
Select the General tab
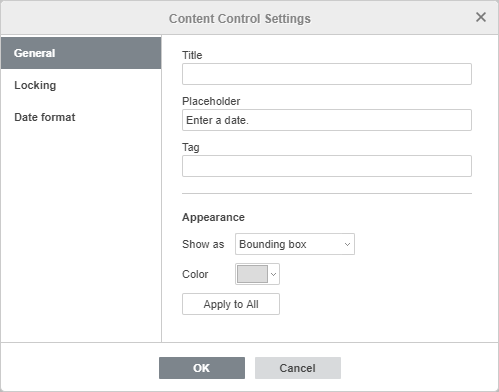point(81,53)
